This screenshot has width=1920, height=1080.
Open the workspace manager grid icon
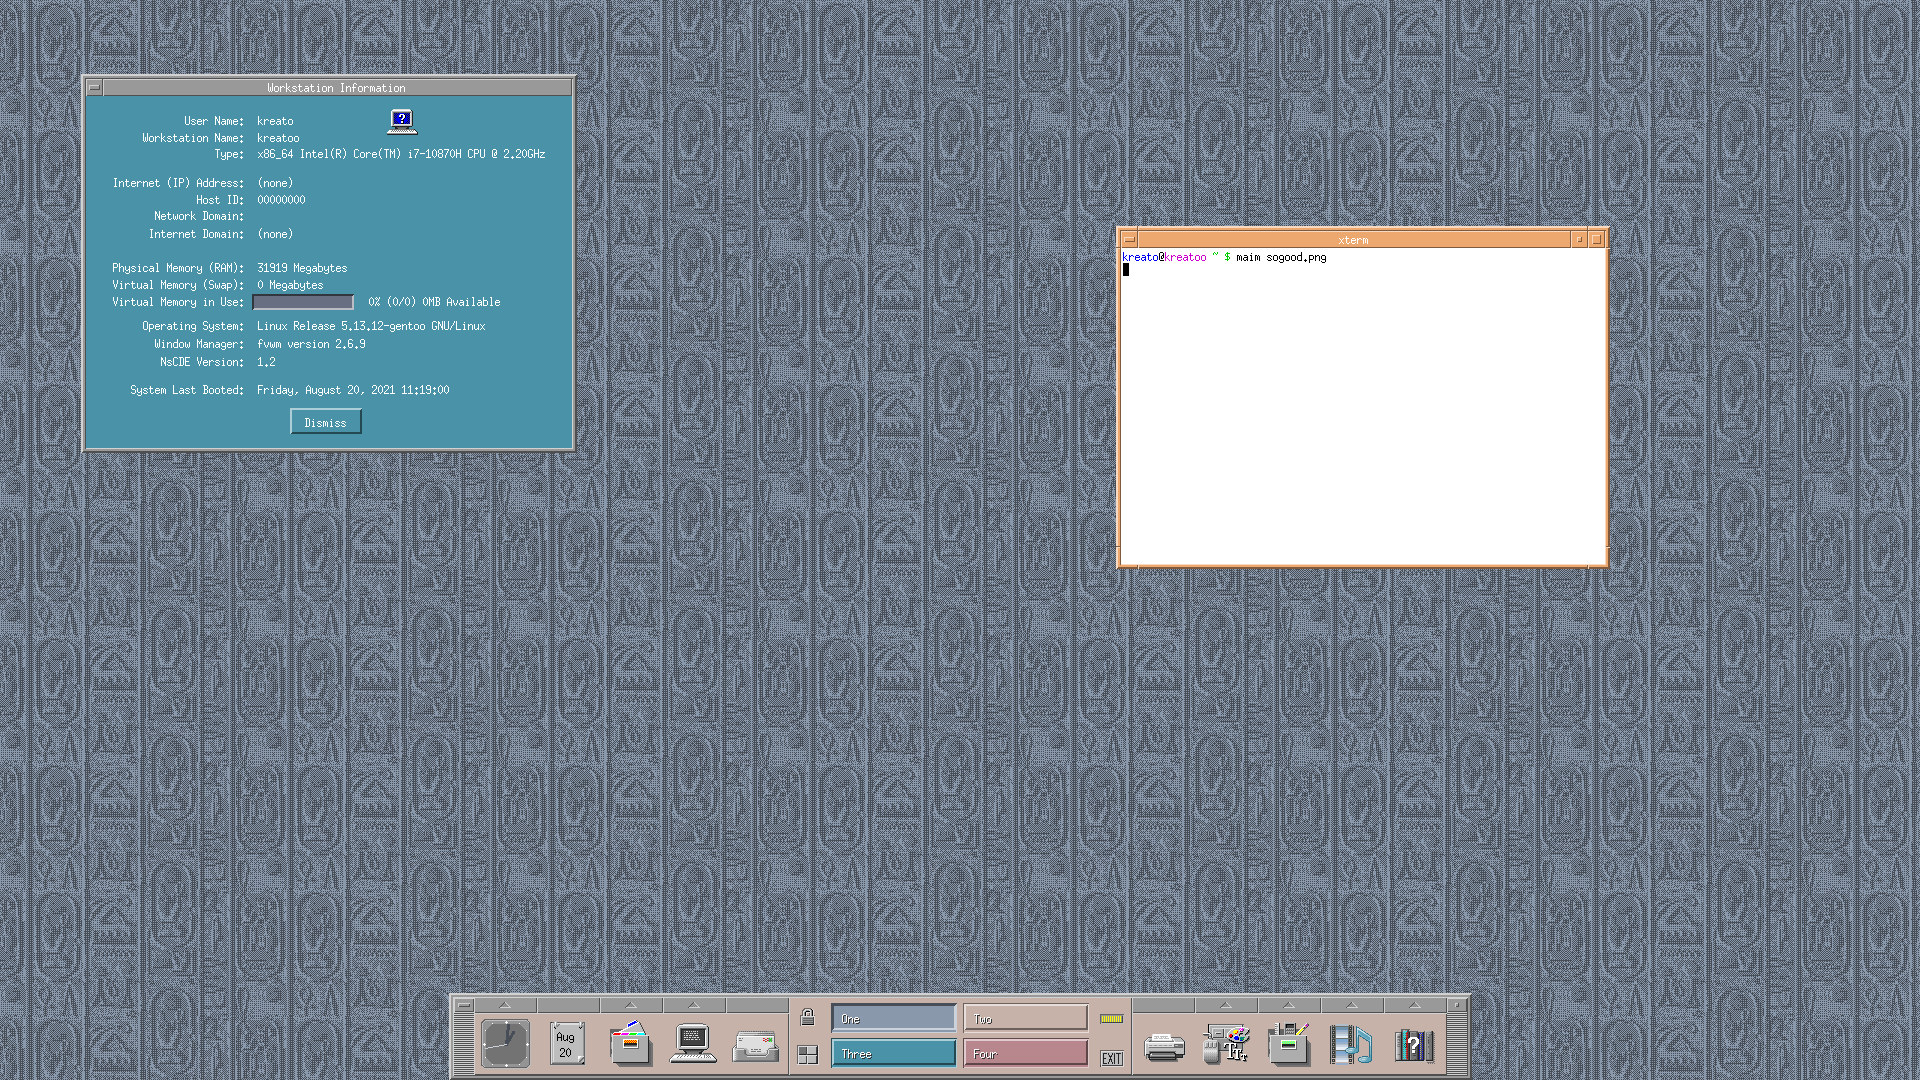[x=808, y=1055]
